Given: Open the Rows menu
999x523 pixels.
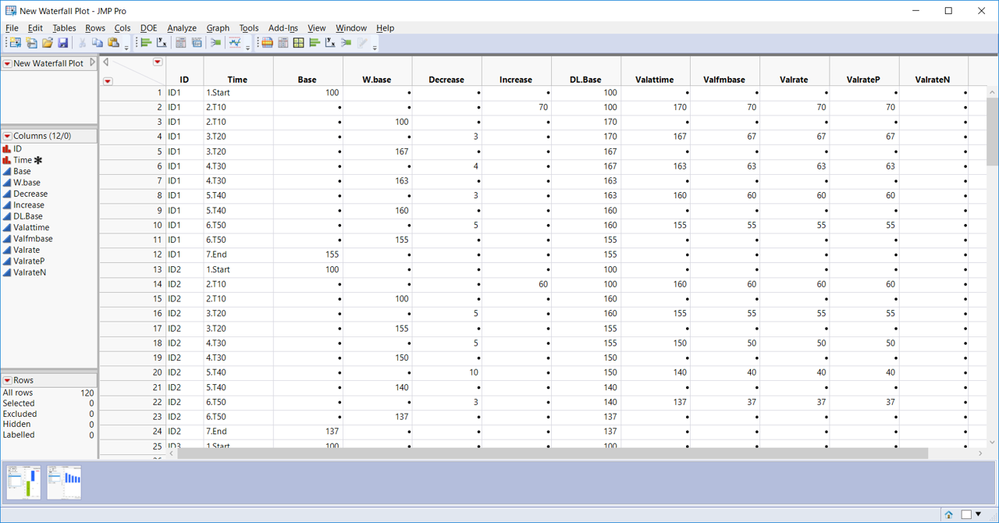Looking at the screenshot, I should point(95,28).
